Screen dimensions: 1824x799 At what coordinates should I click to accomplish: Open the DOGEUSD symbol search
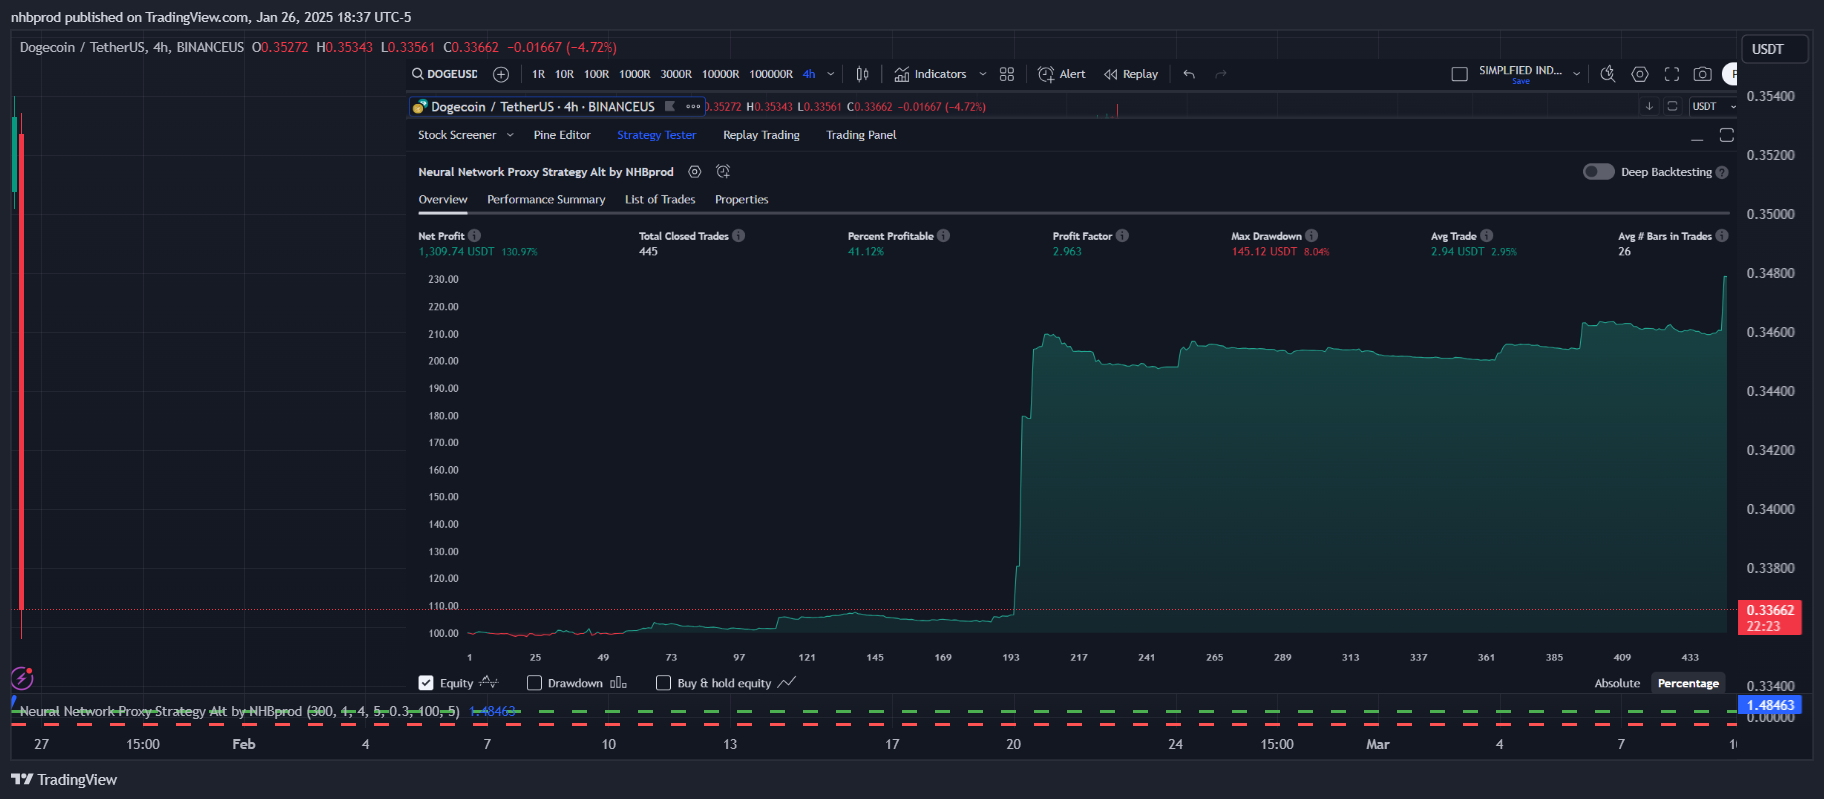pyautogui.click(x=445, y=74)
